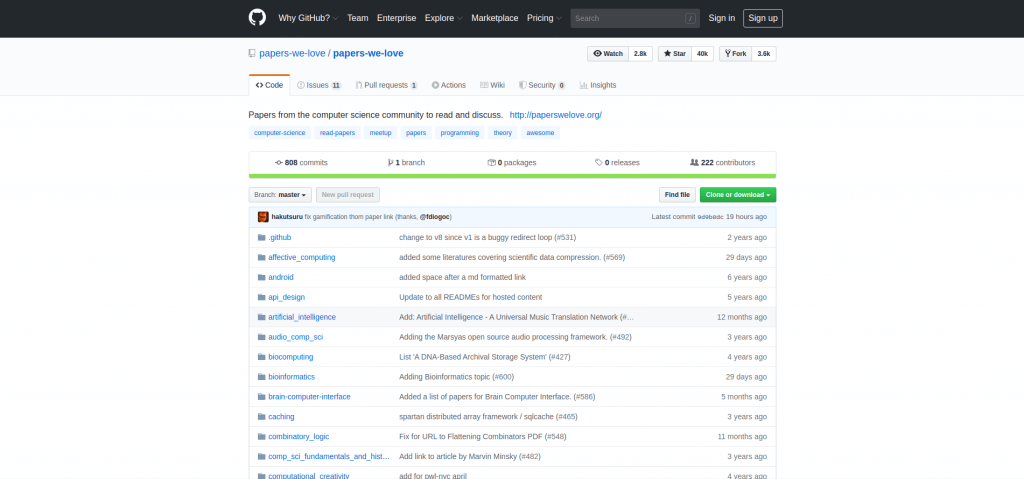The width and height of the screenshot is (1024, 479).
Task: Open the 2.8k watchers count
Action: (x=640, y=54)
